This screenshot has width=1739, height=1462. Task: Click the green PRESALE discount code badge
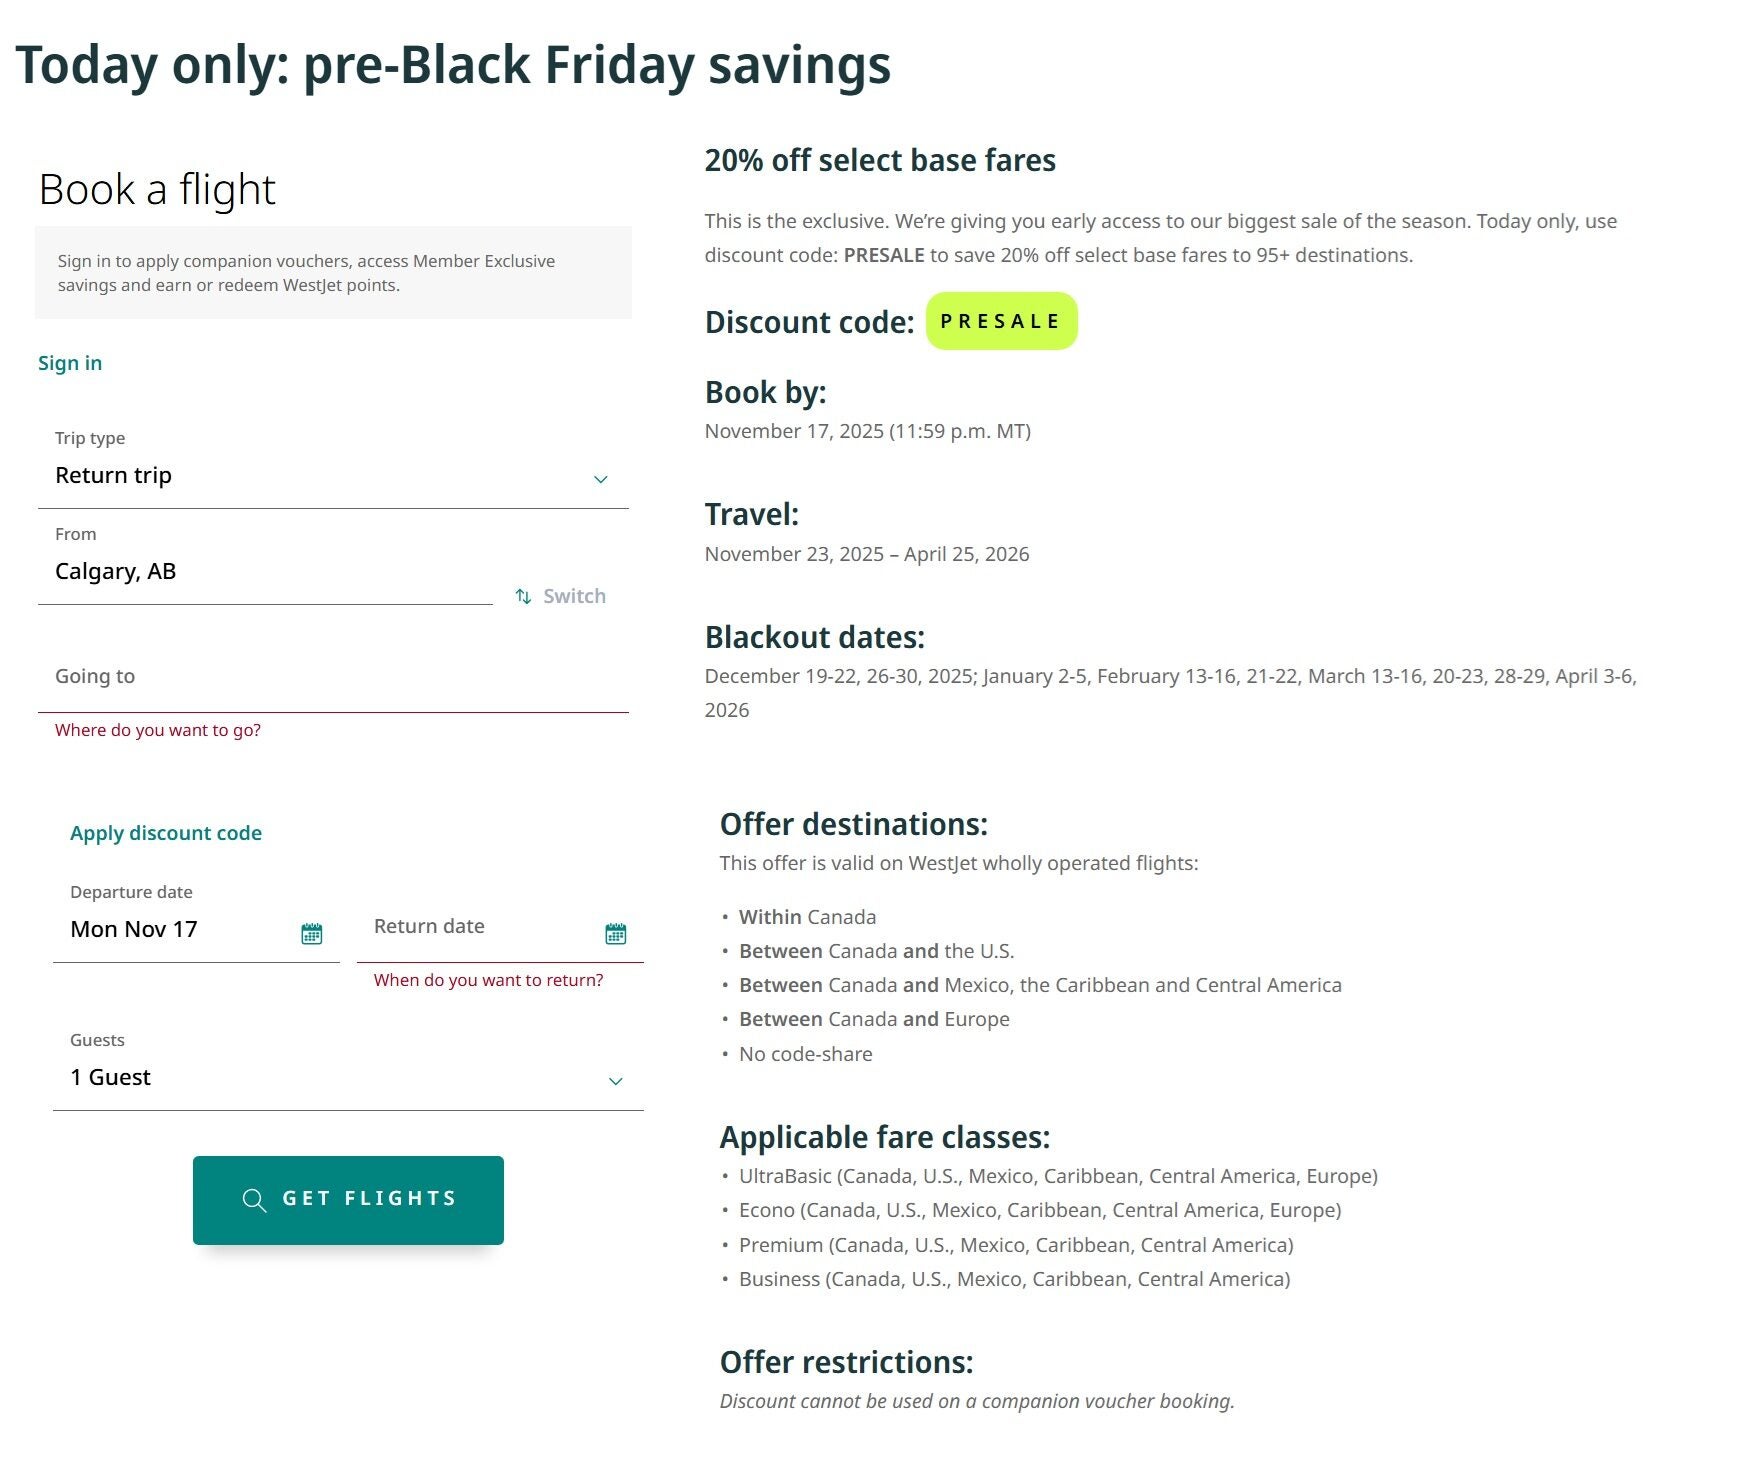(x=1001, y=321)
